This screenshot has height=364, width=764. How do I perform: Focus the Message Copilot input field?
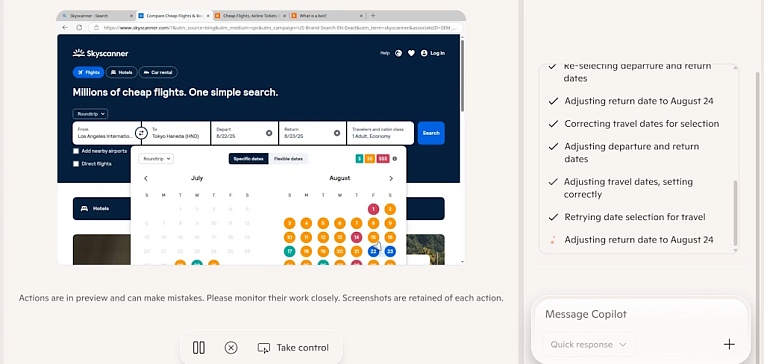tap(639, 314)
